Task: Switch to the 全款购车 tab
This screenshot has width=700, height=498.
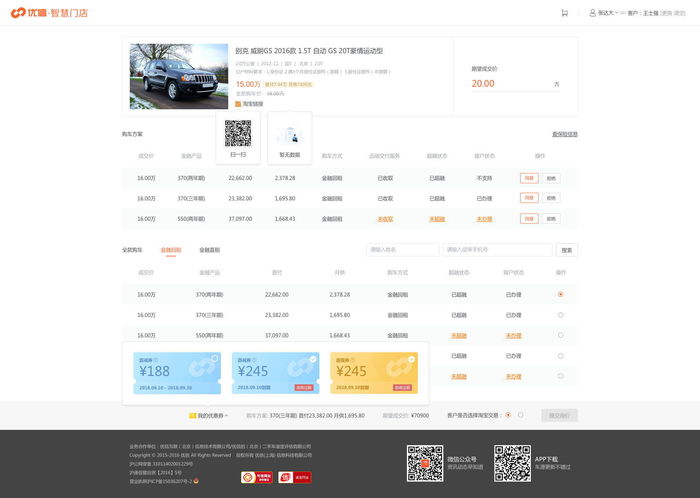Action: (132, 250)
